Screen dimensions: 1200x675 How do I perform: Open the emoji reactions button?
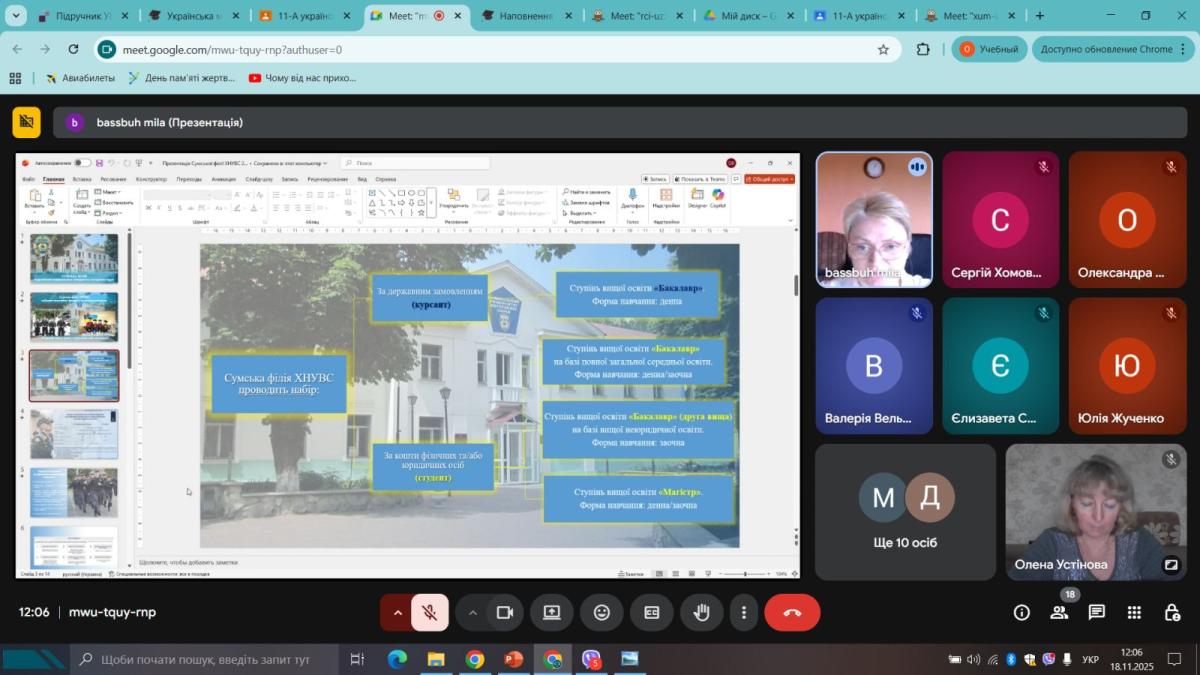[x=602, y=613]
